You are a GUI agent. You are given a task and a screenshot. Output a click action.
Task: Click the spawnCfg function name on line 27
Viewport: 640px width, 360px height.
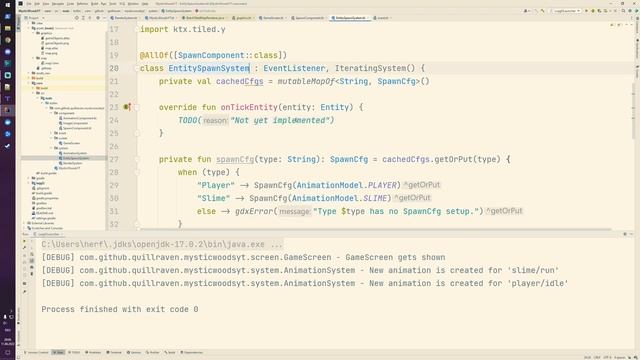pos(235,160)
